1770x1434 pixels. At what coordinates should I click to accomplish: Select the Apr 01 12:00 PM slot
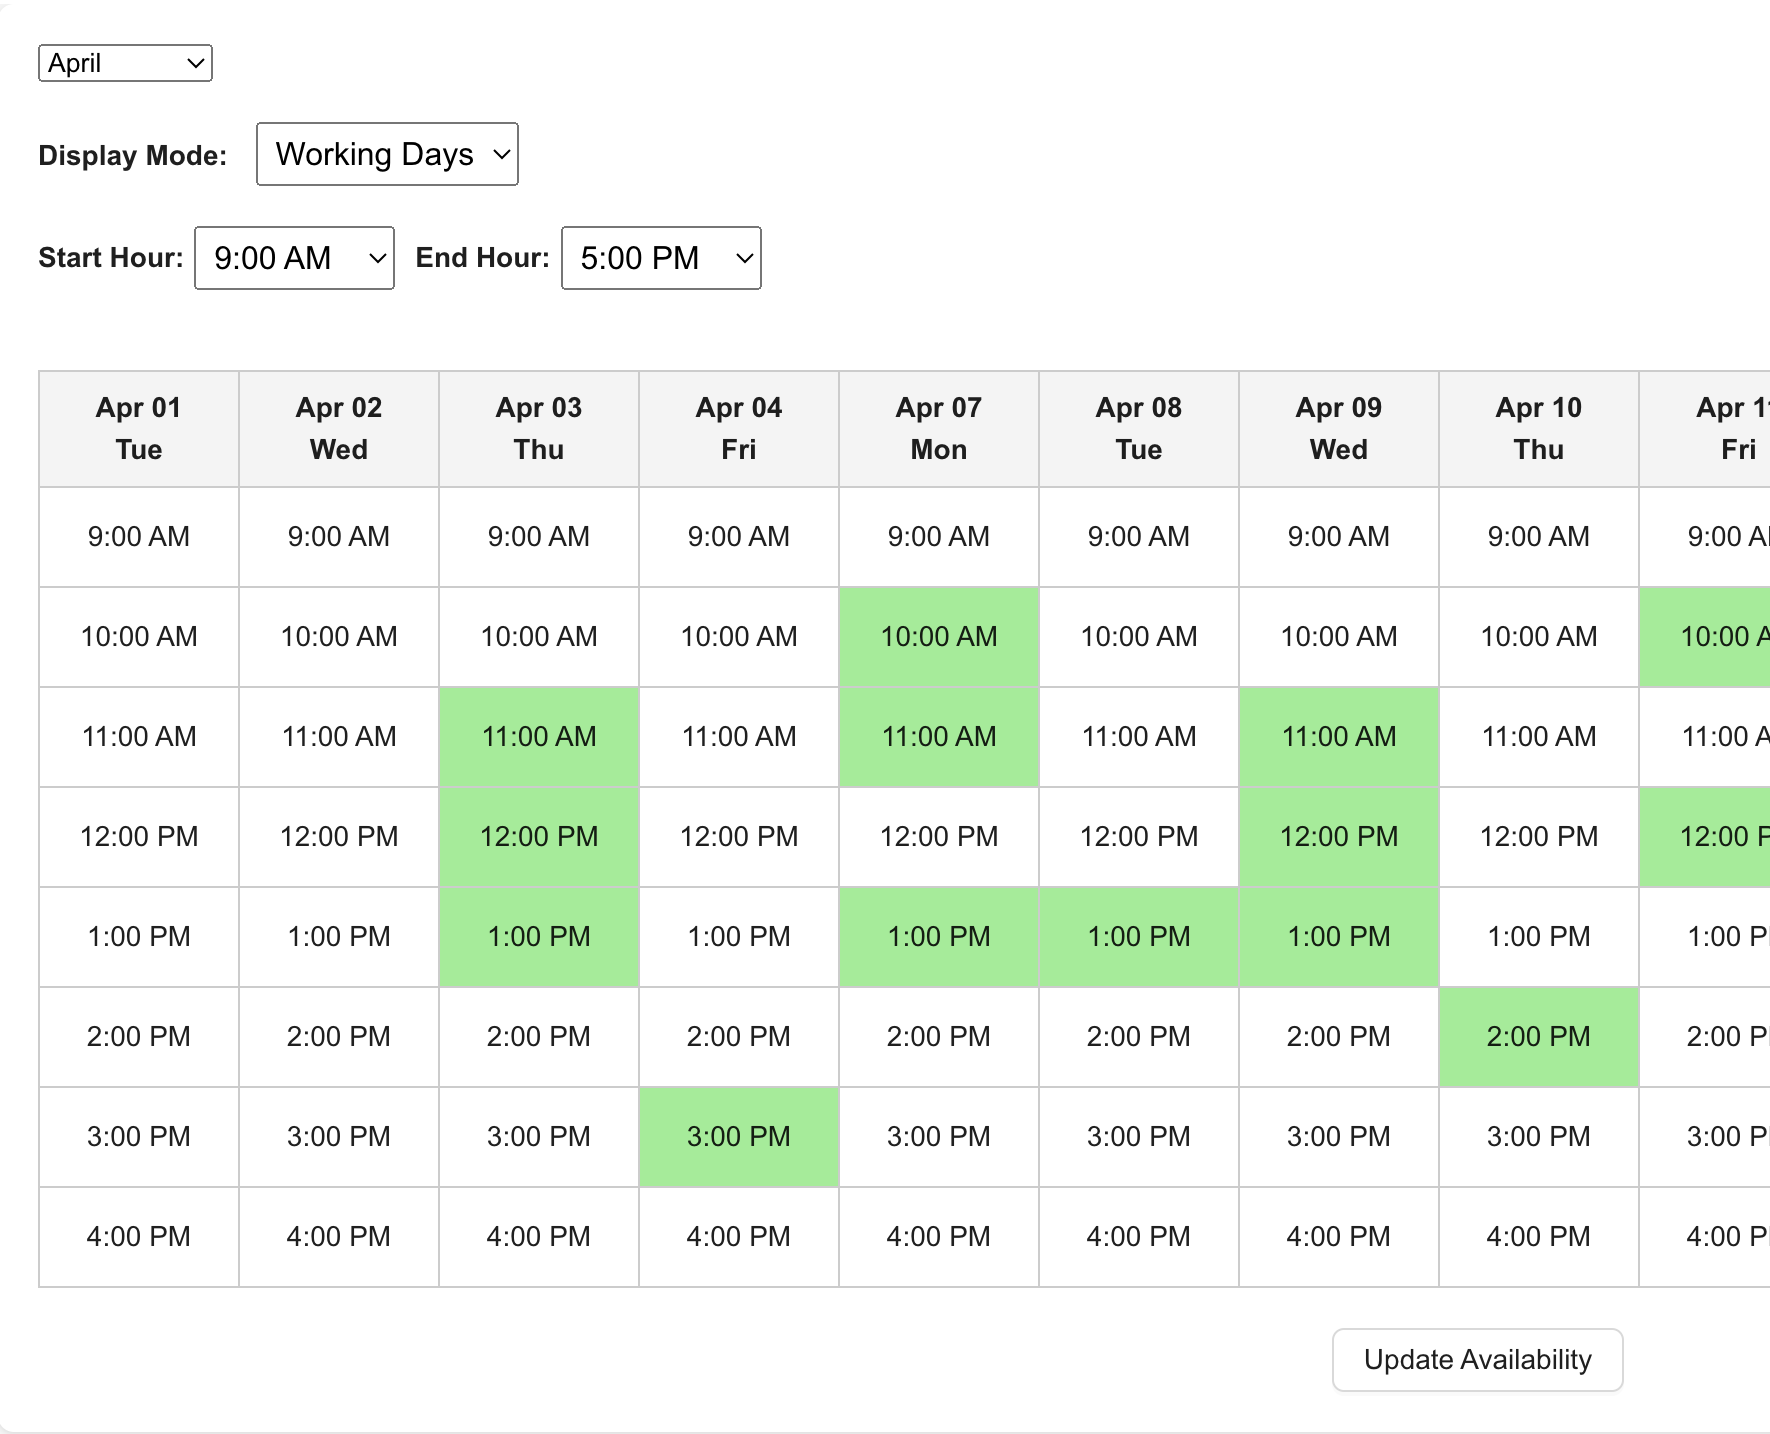[x=139, y=837]
